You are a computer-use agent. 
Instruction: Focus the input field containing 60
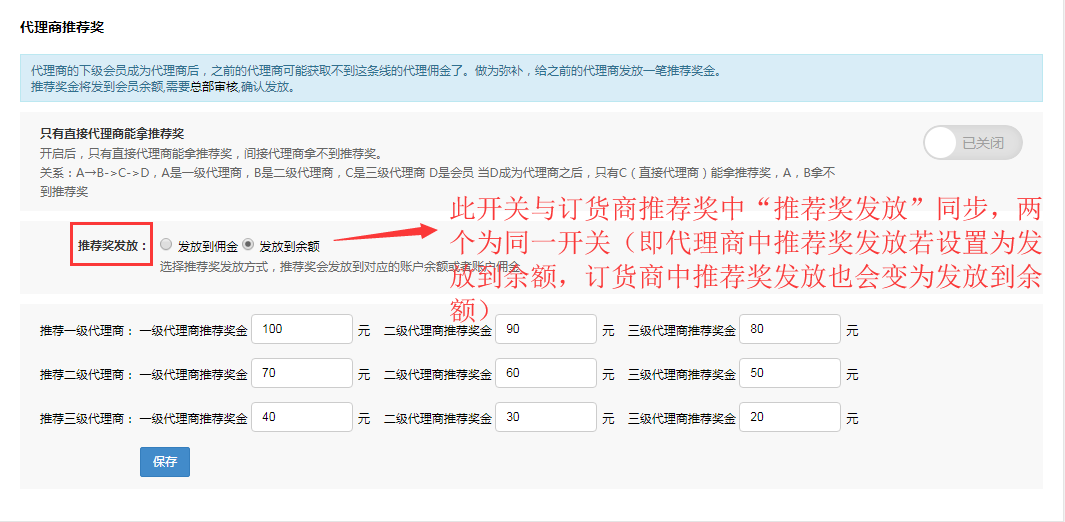(545, 373)
